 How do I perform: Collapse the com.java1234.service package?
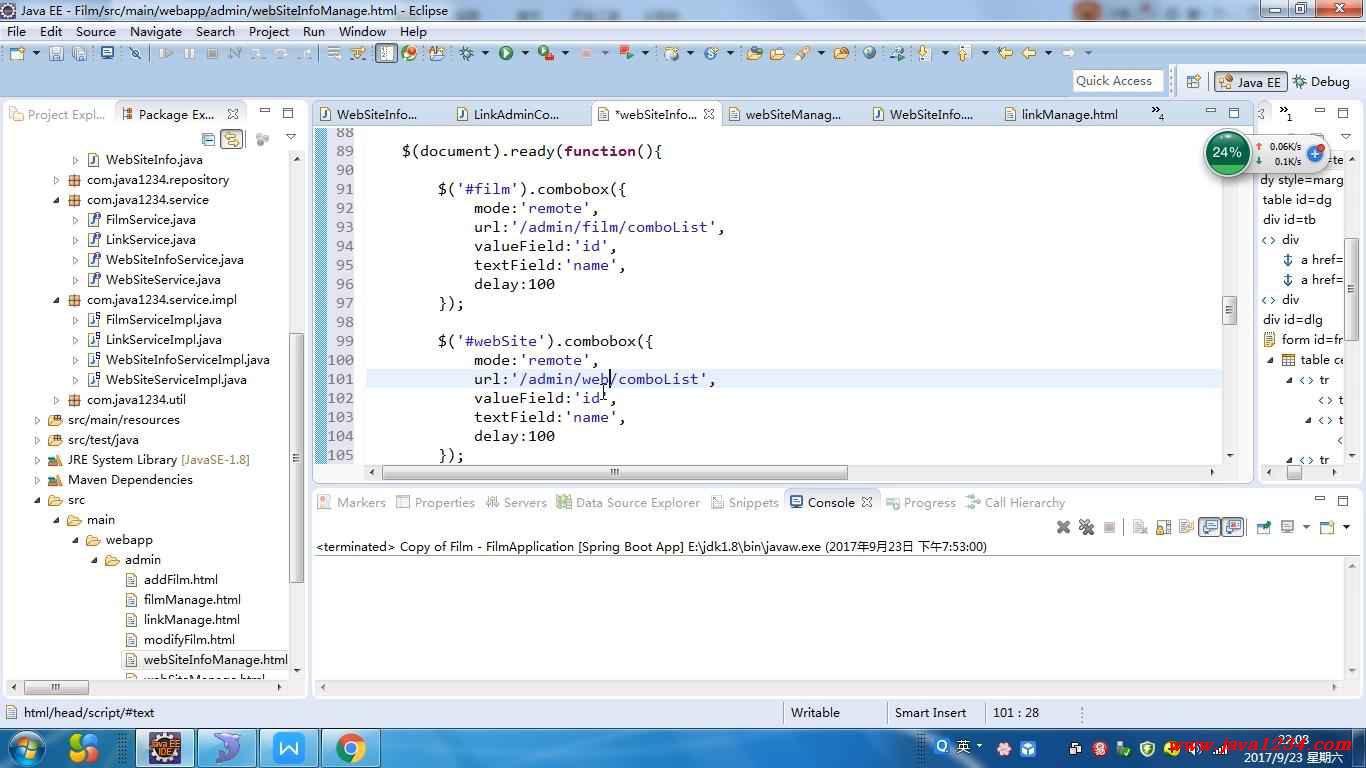[56, 200]
